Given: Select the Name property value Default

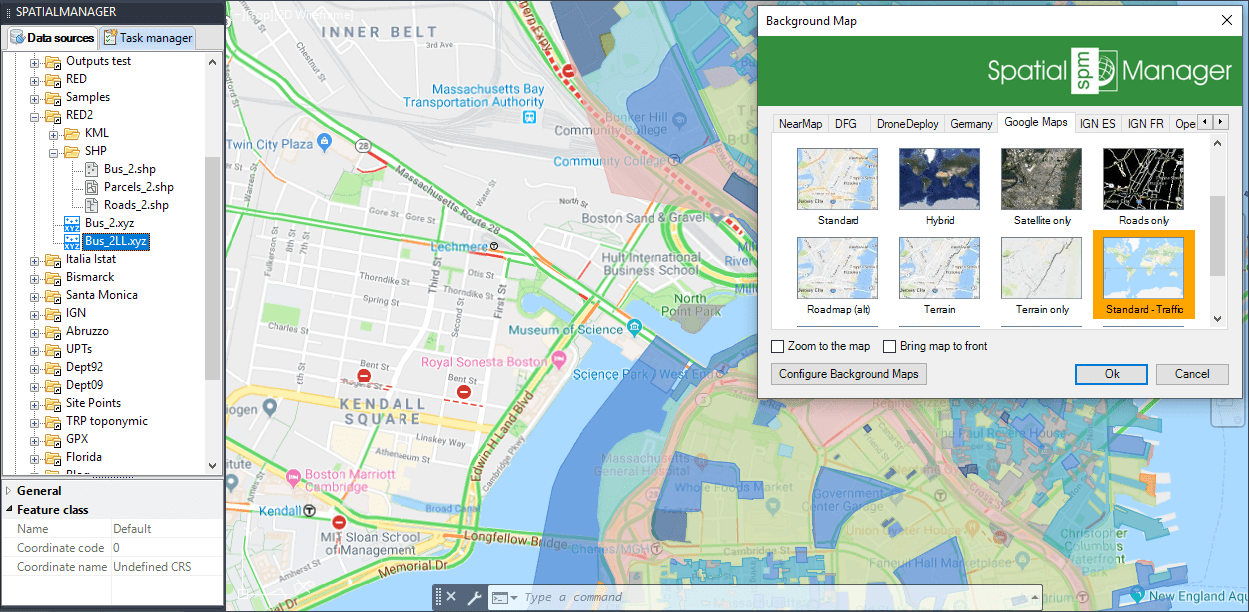Looking at the screenshot, I should (x=166, y=529).
